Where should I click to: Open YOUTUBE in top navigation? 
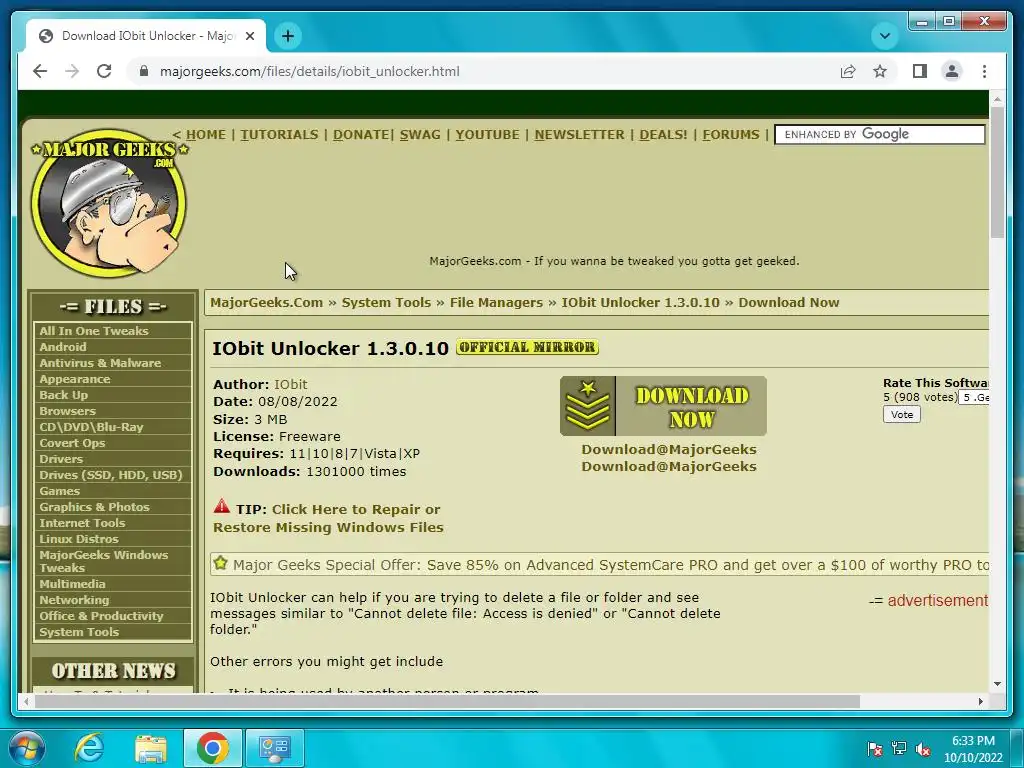[x=487, y=135]
